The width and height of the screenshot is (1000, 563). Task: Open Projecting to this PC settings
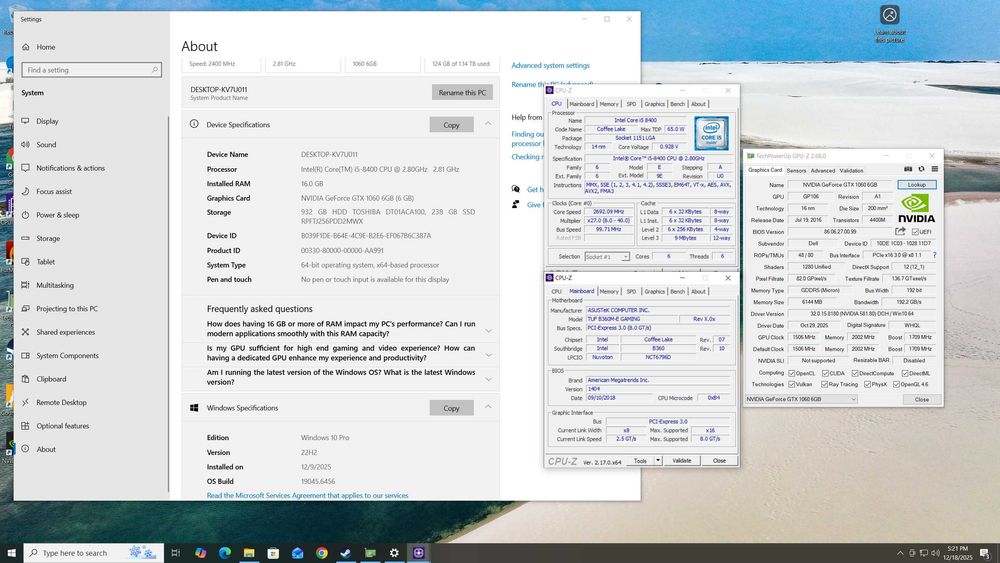(67, 309)
